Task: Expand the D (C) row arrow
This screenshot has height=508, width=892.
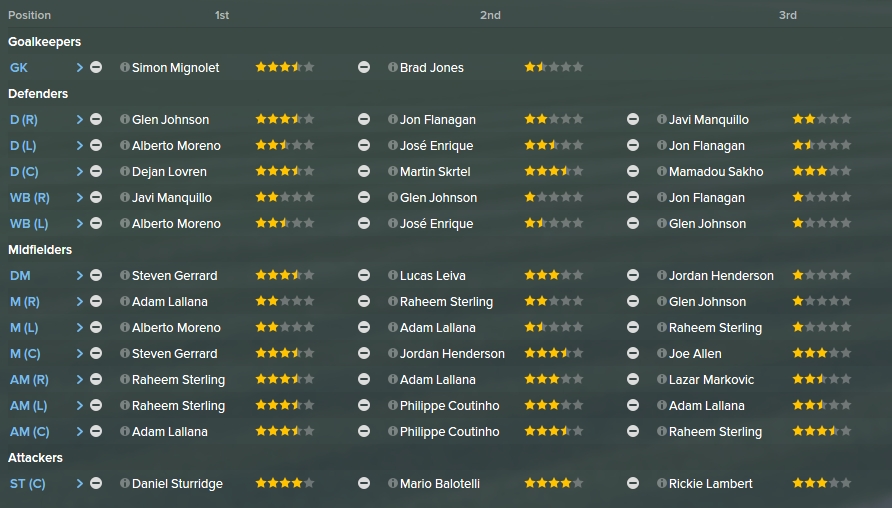Action: 80,172
